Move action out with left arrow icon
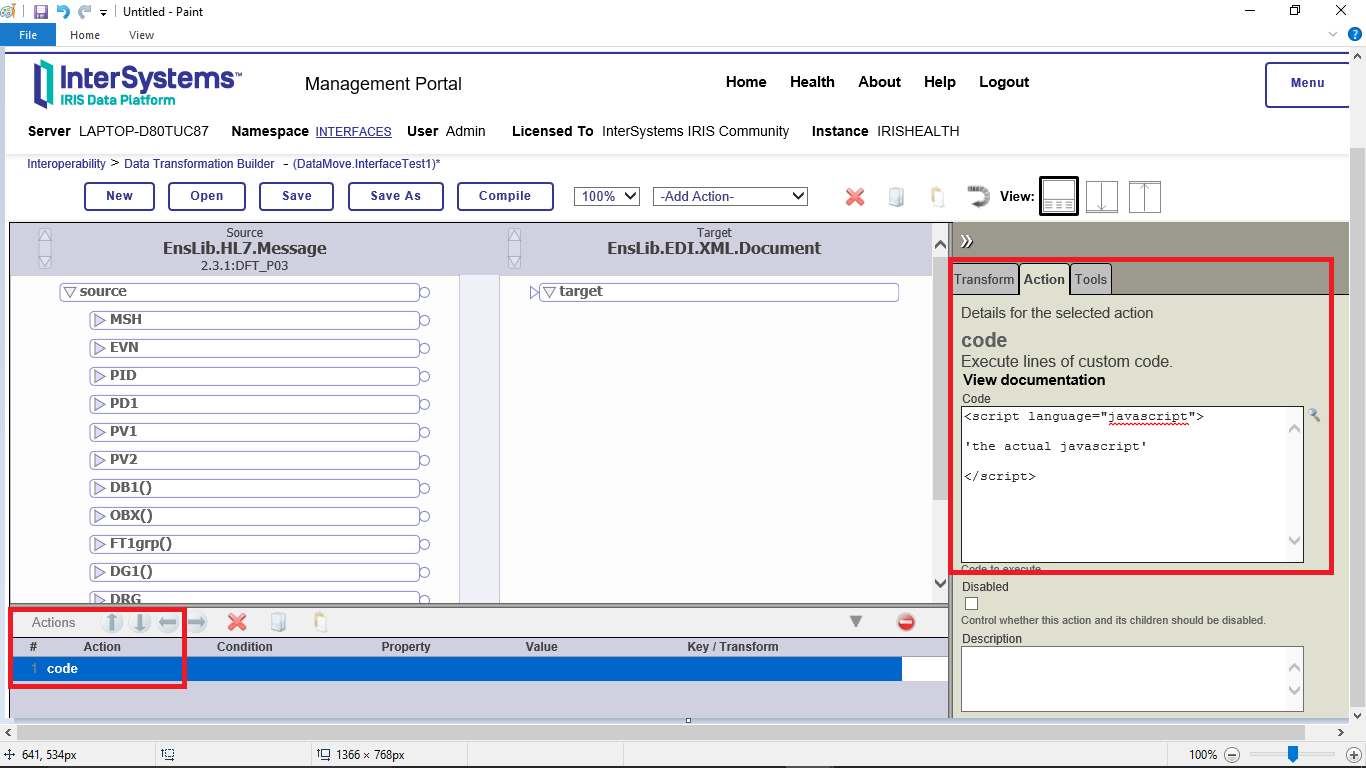 click(x=169, y=622)
